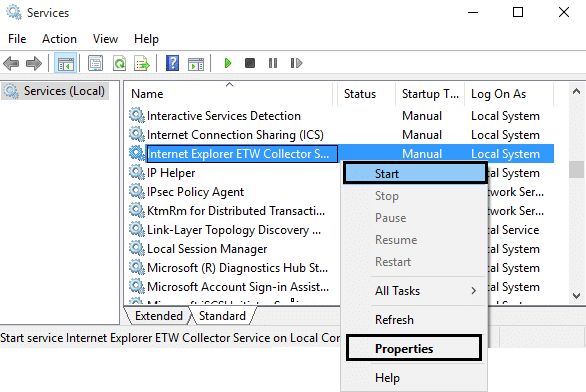Image resolution: width=586 pixels, height=392 pixels.
Task: Open the toolbar Properties icon
Action: (96, 63)
